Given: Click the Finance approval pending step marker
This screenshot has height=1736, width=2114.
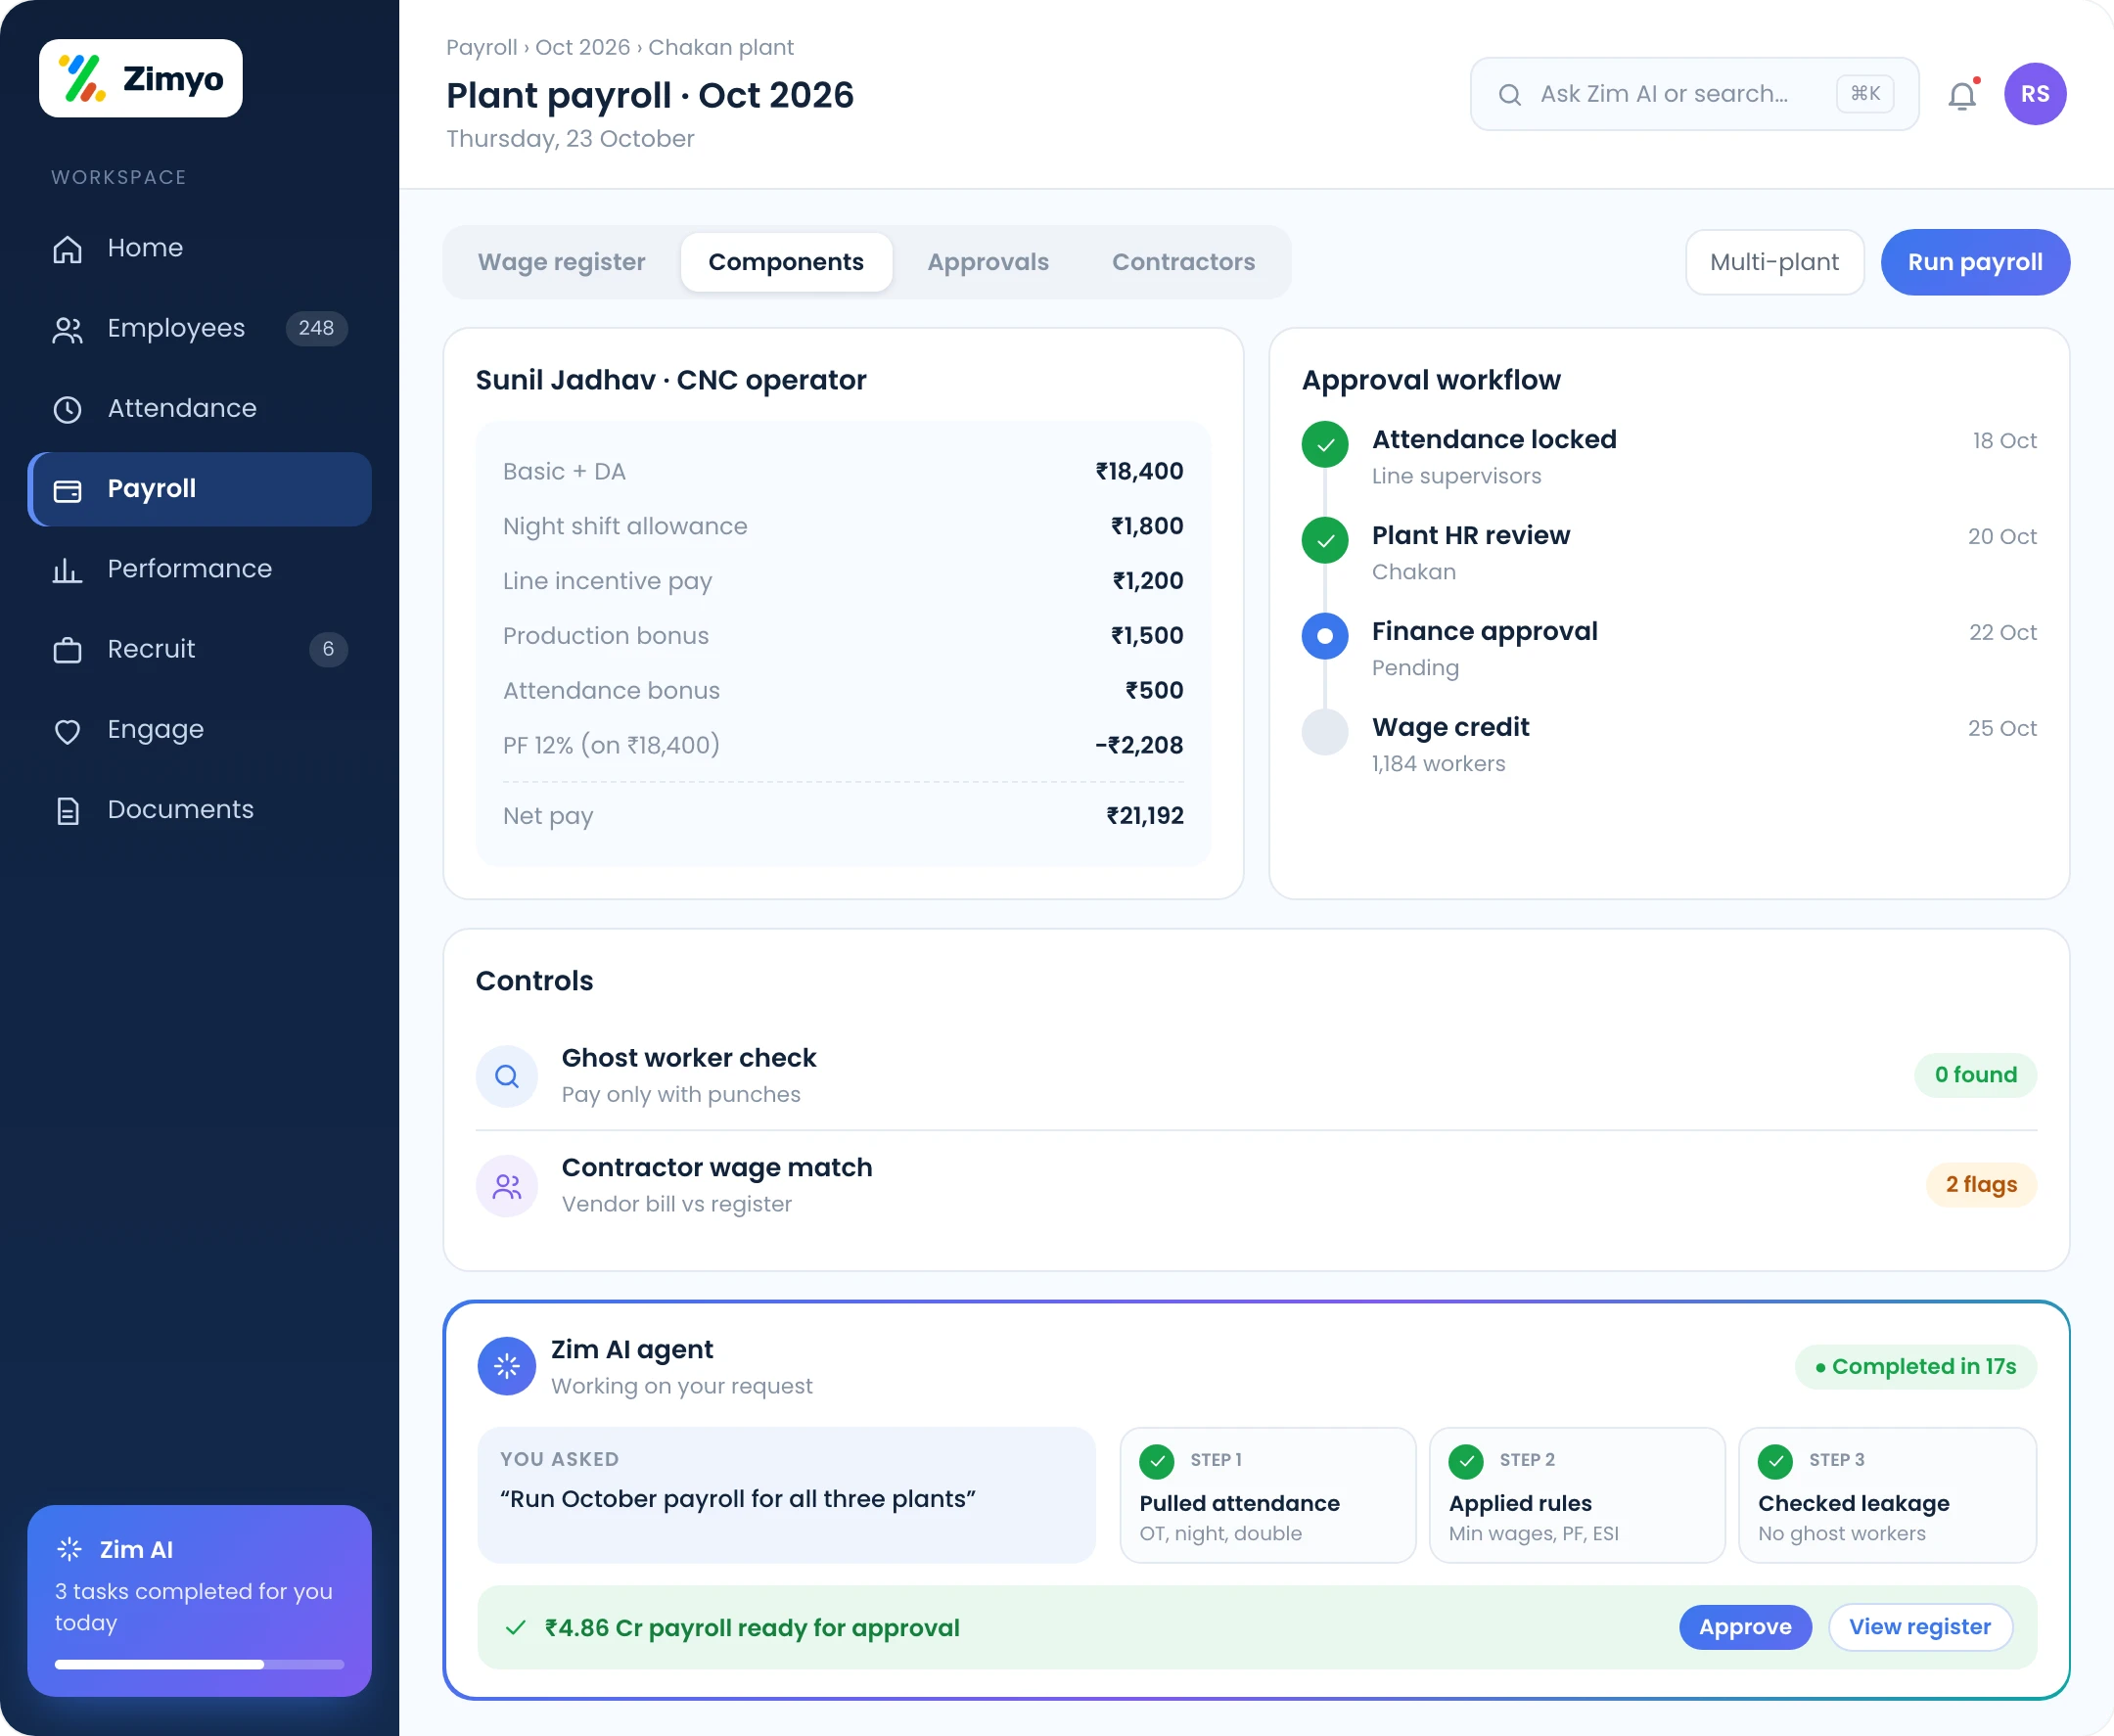Looking at the screenshot, I should 1325,636.
